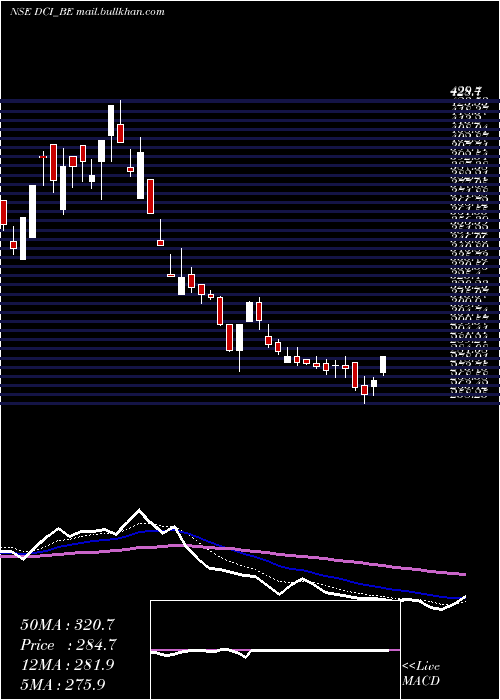The height and width of the screenshot is (700, 500).
Task: Click the 429.7 top price label
Action: pos(465,92)
